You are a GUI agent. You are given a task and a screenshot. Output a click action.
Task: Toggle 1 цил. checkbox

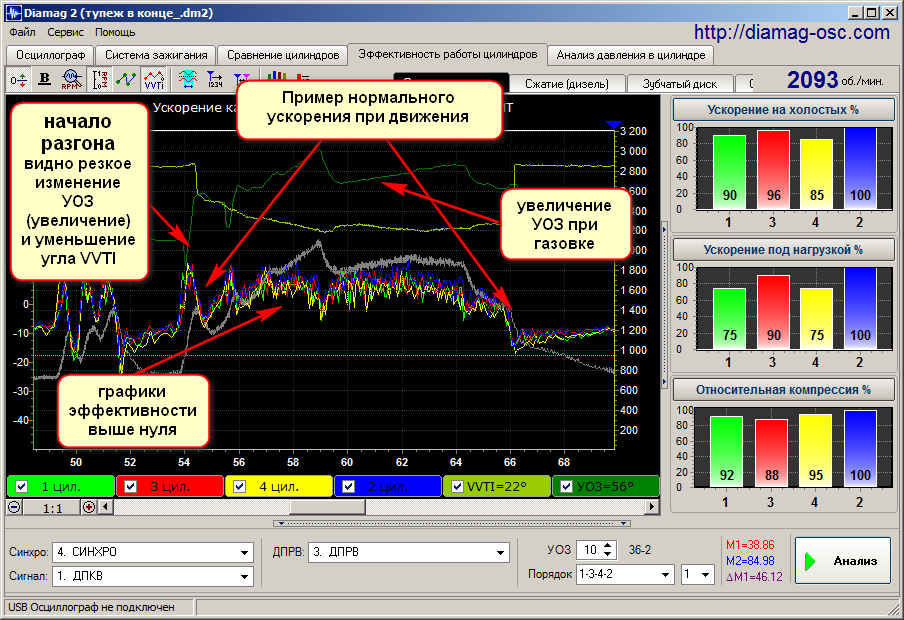[22, 487]
